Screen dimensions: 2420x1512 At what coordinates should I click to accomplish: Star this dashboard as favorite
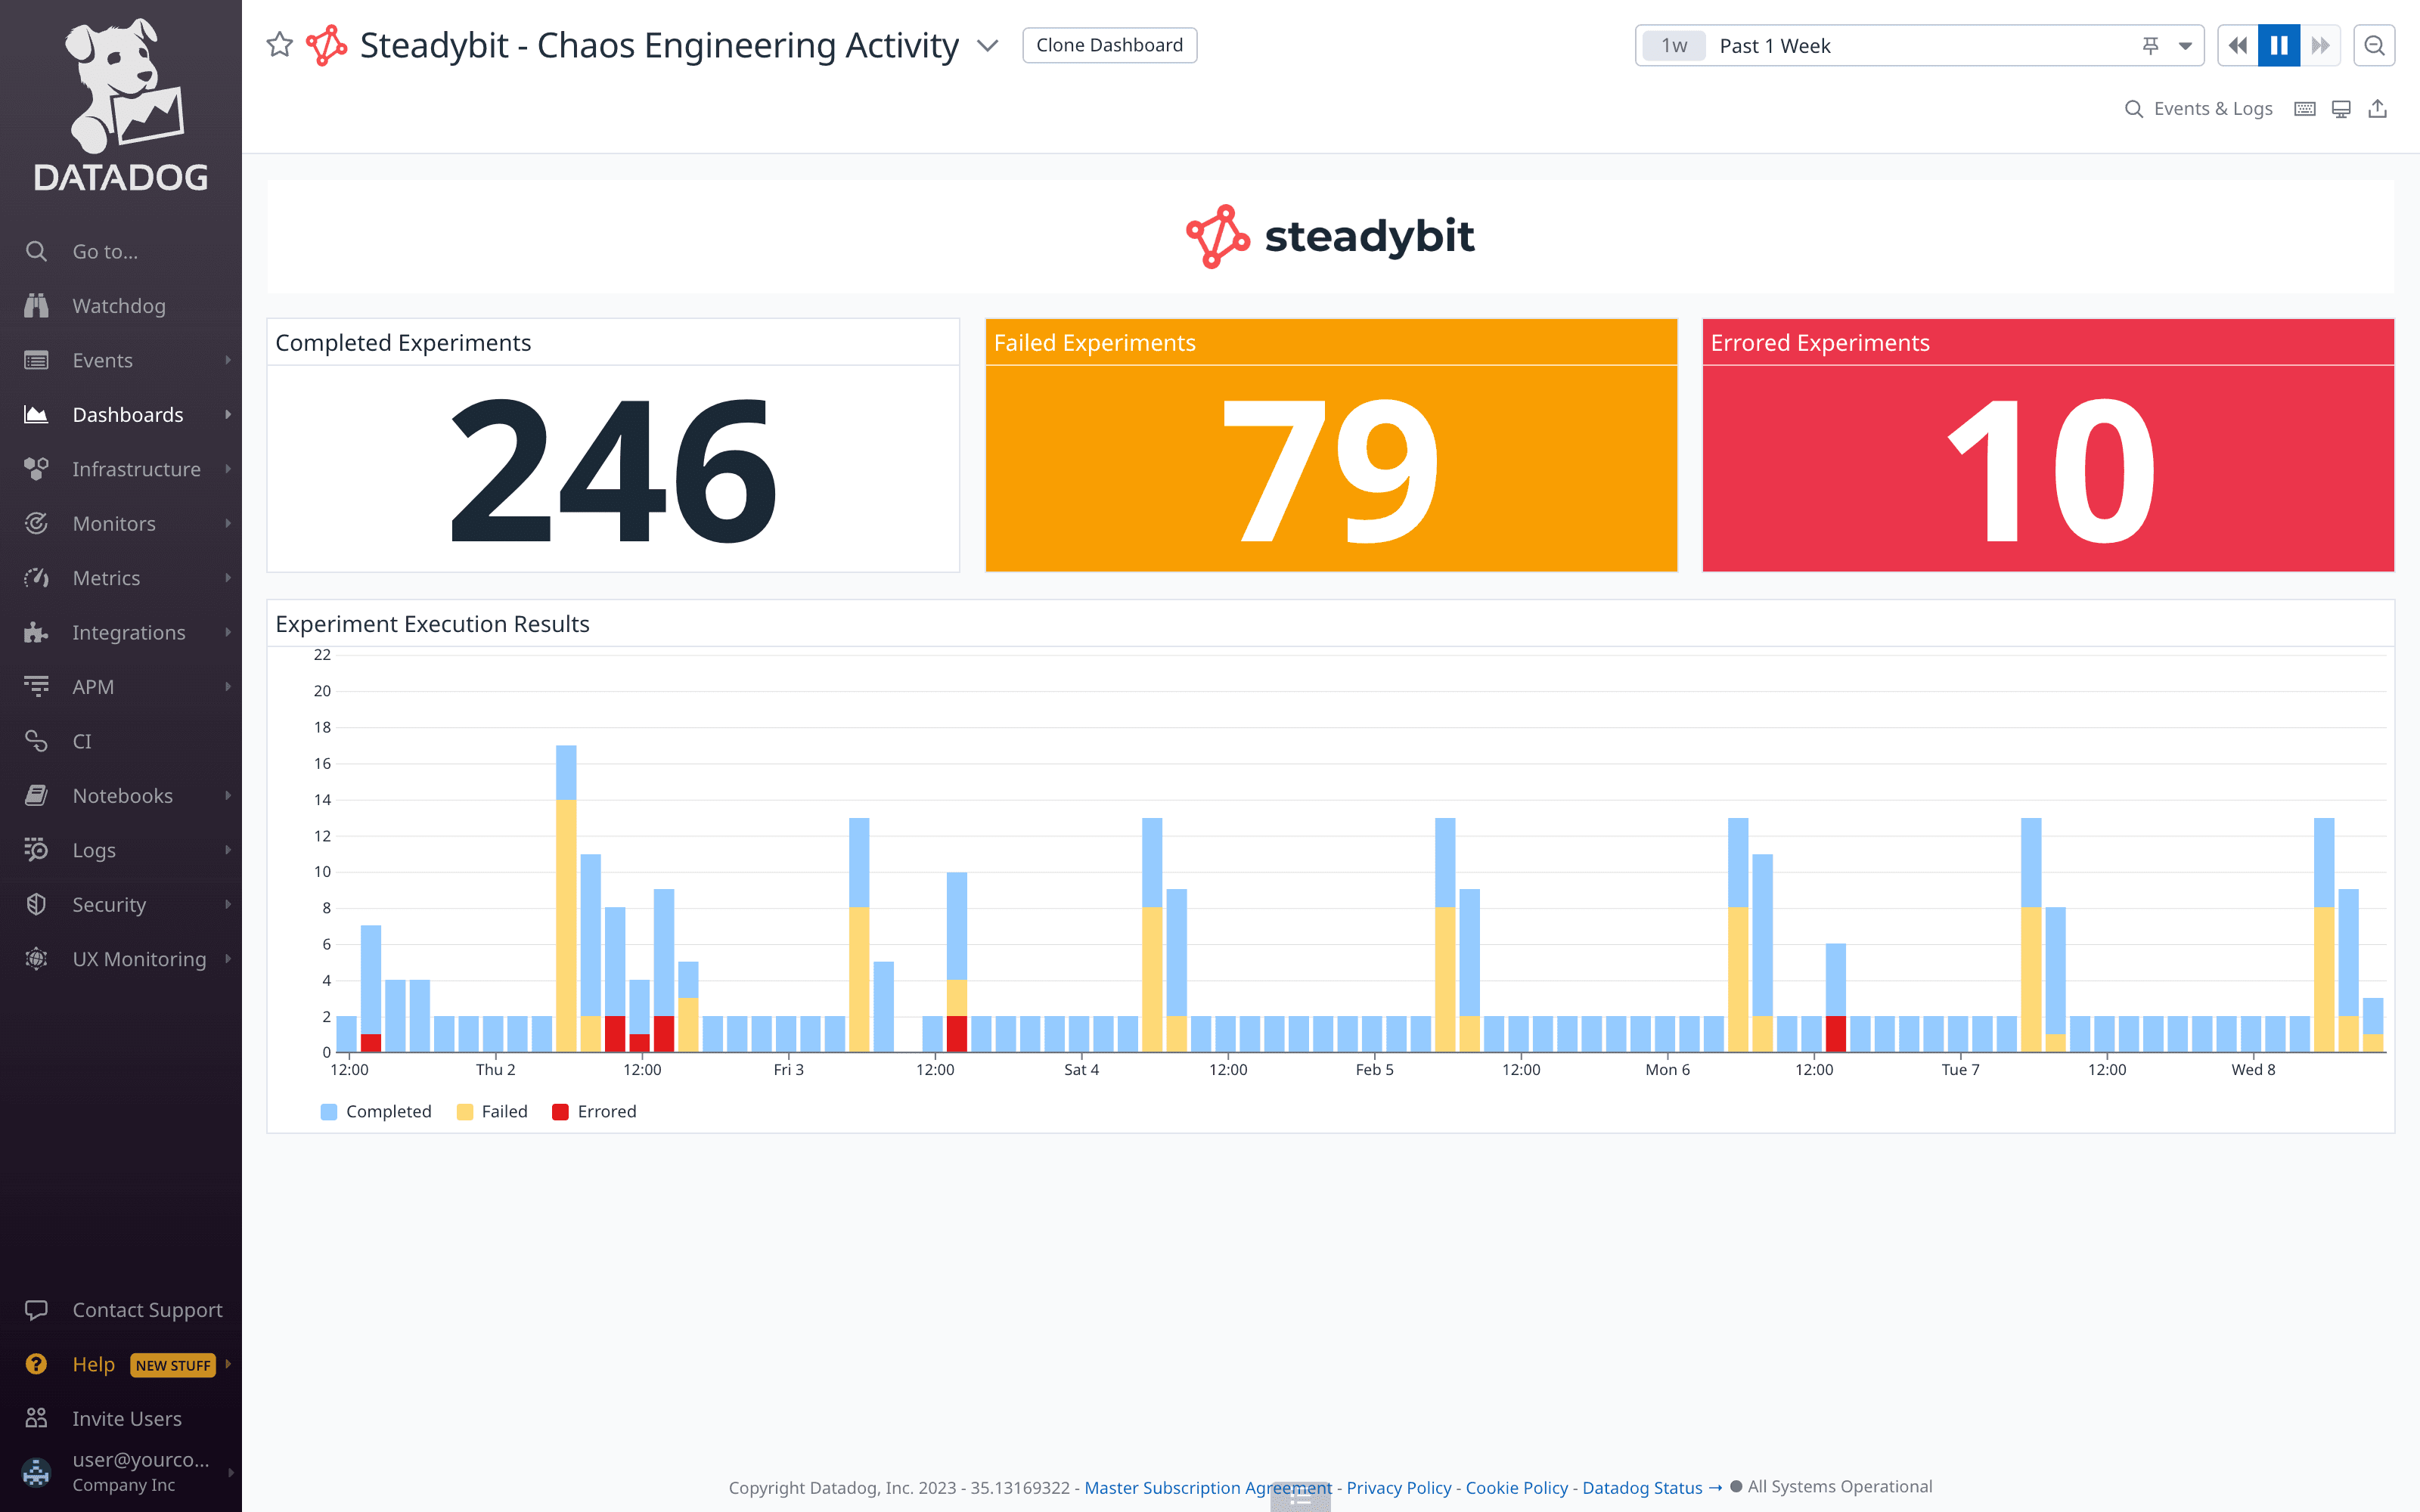click(280, 45)
